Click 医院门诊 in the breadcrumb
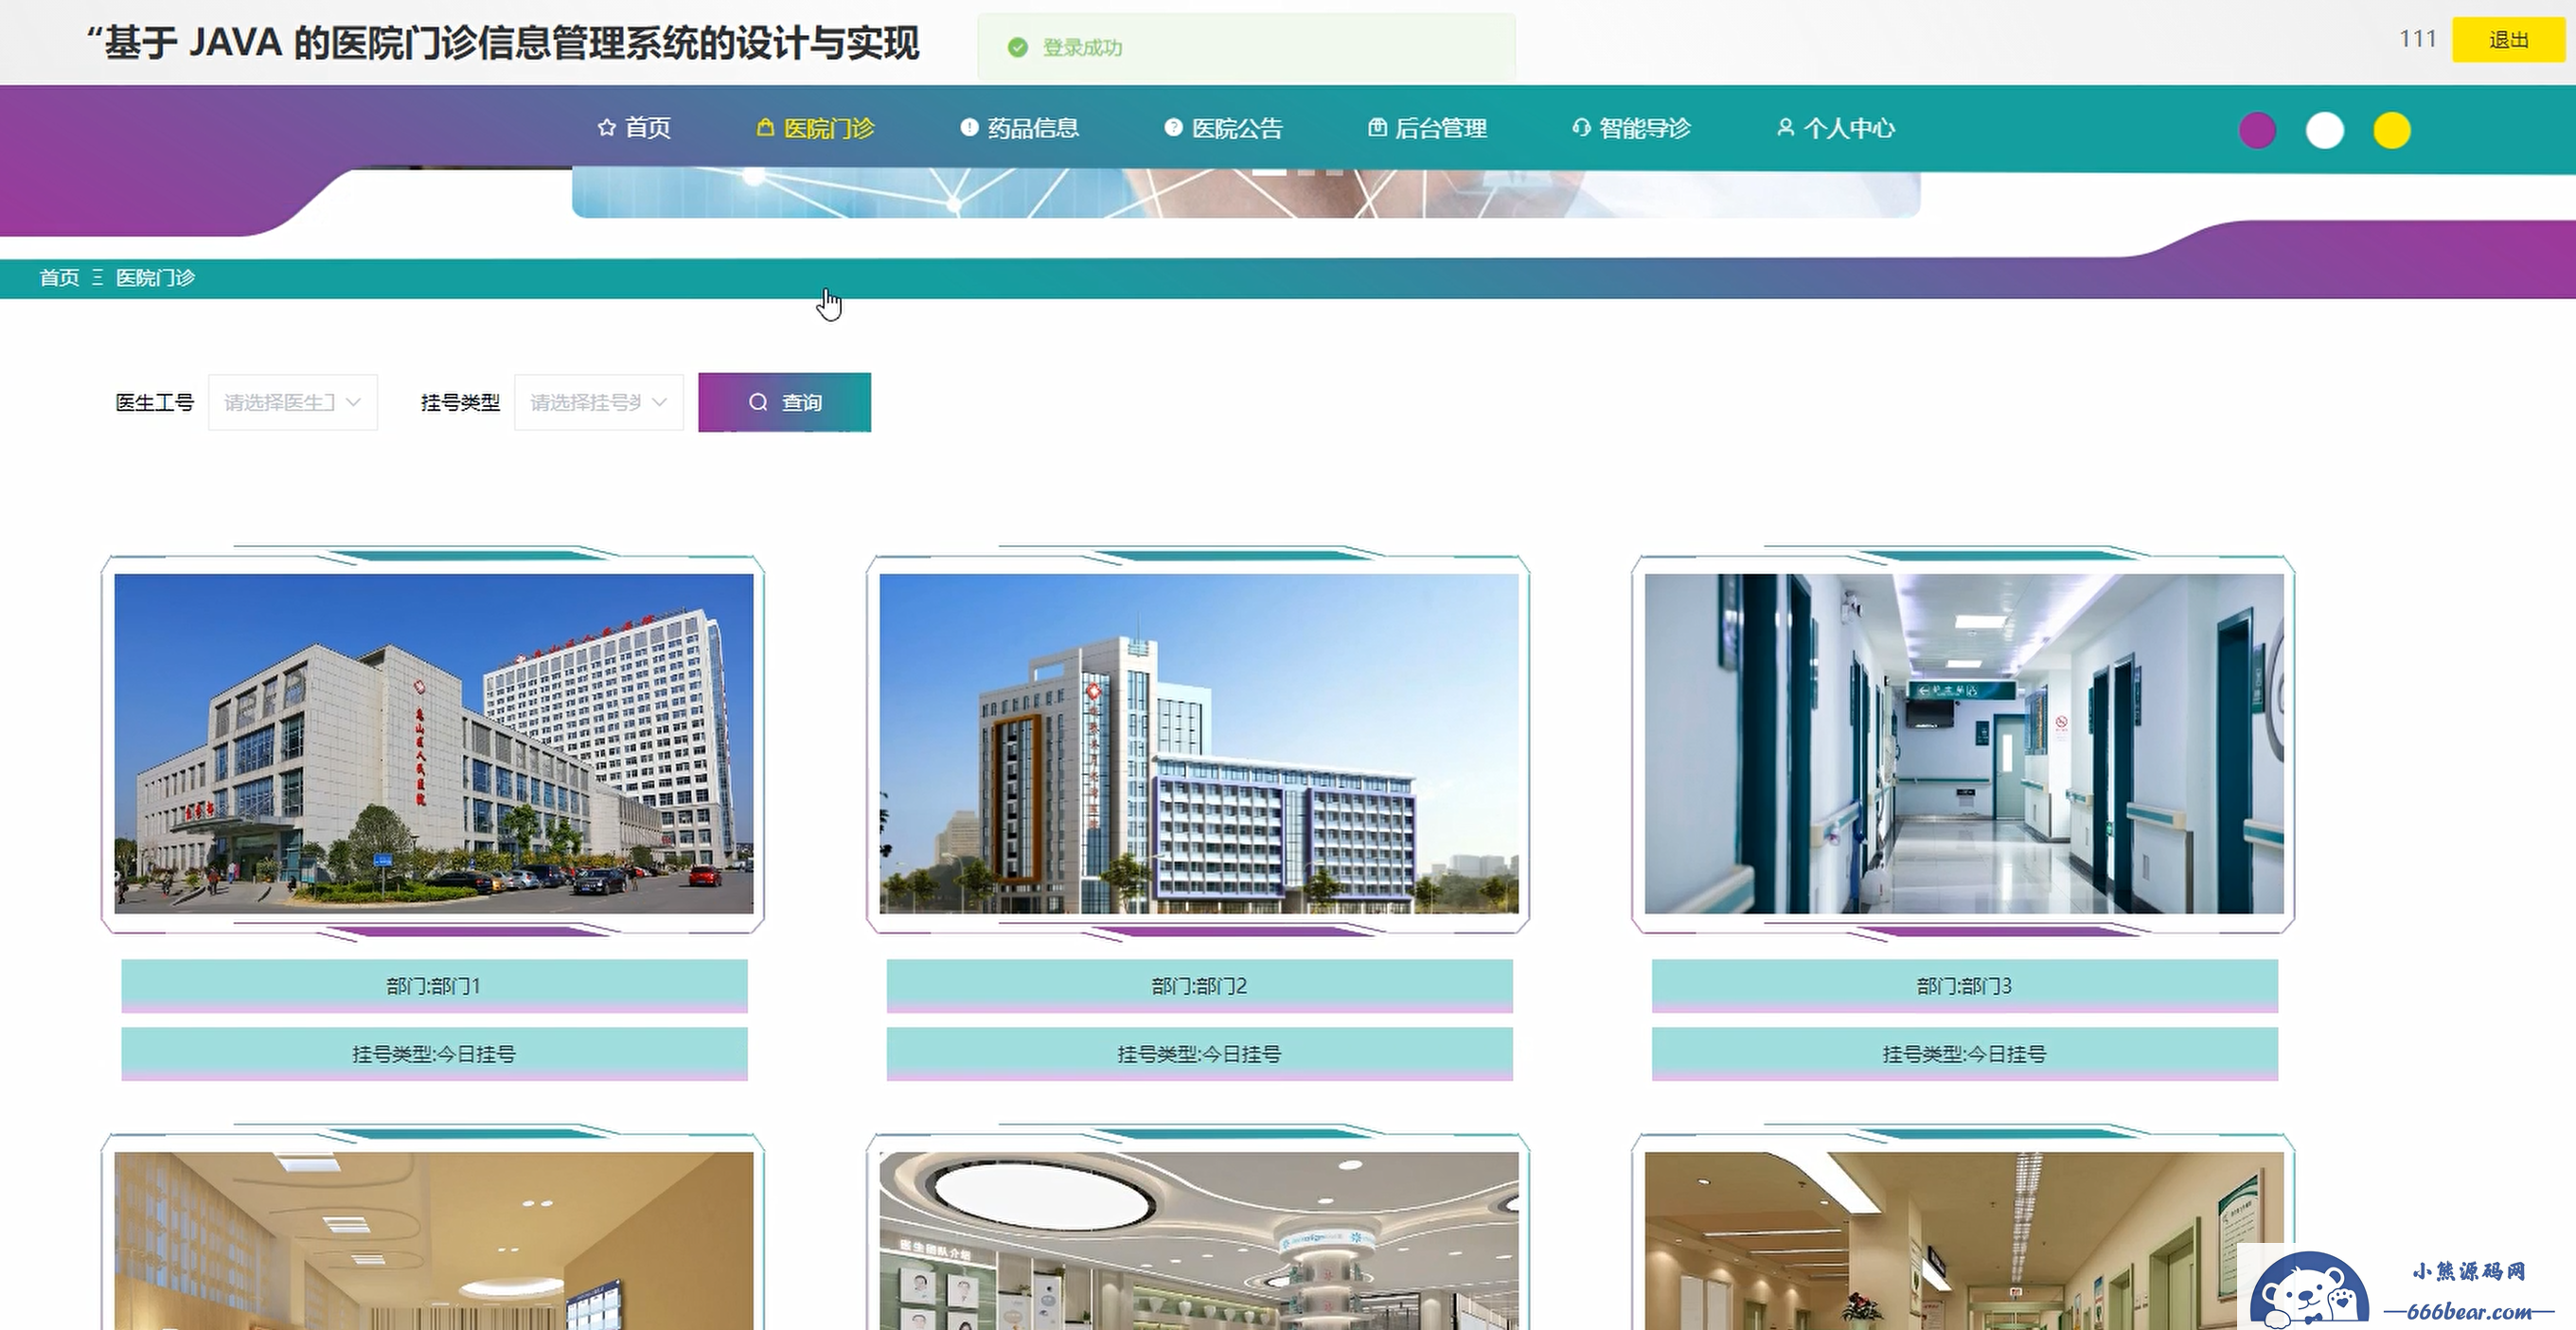The height and width of the screenshot is (1330, 2576). pos(155,278)
